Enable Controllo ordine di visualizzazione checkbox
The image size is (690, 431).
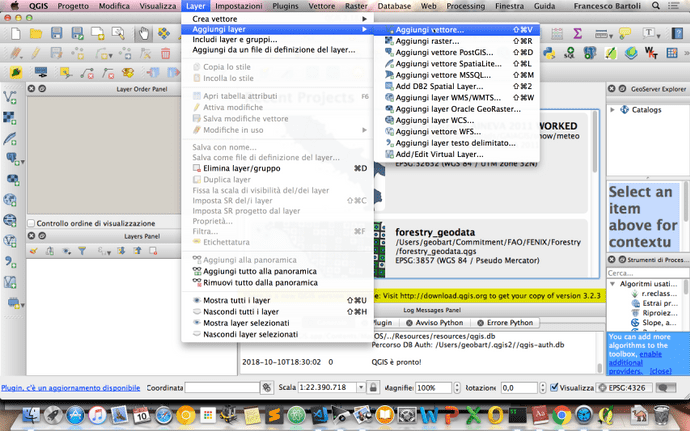coord(31,223)
